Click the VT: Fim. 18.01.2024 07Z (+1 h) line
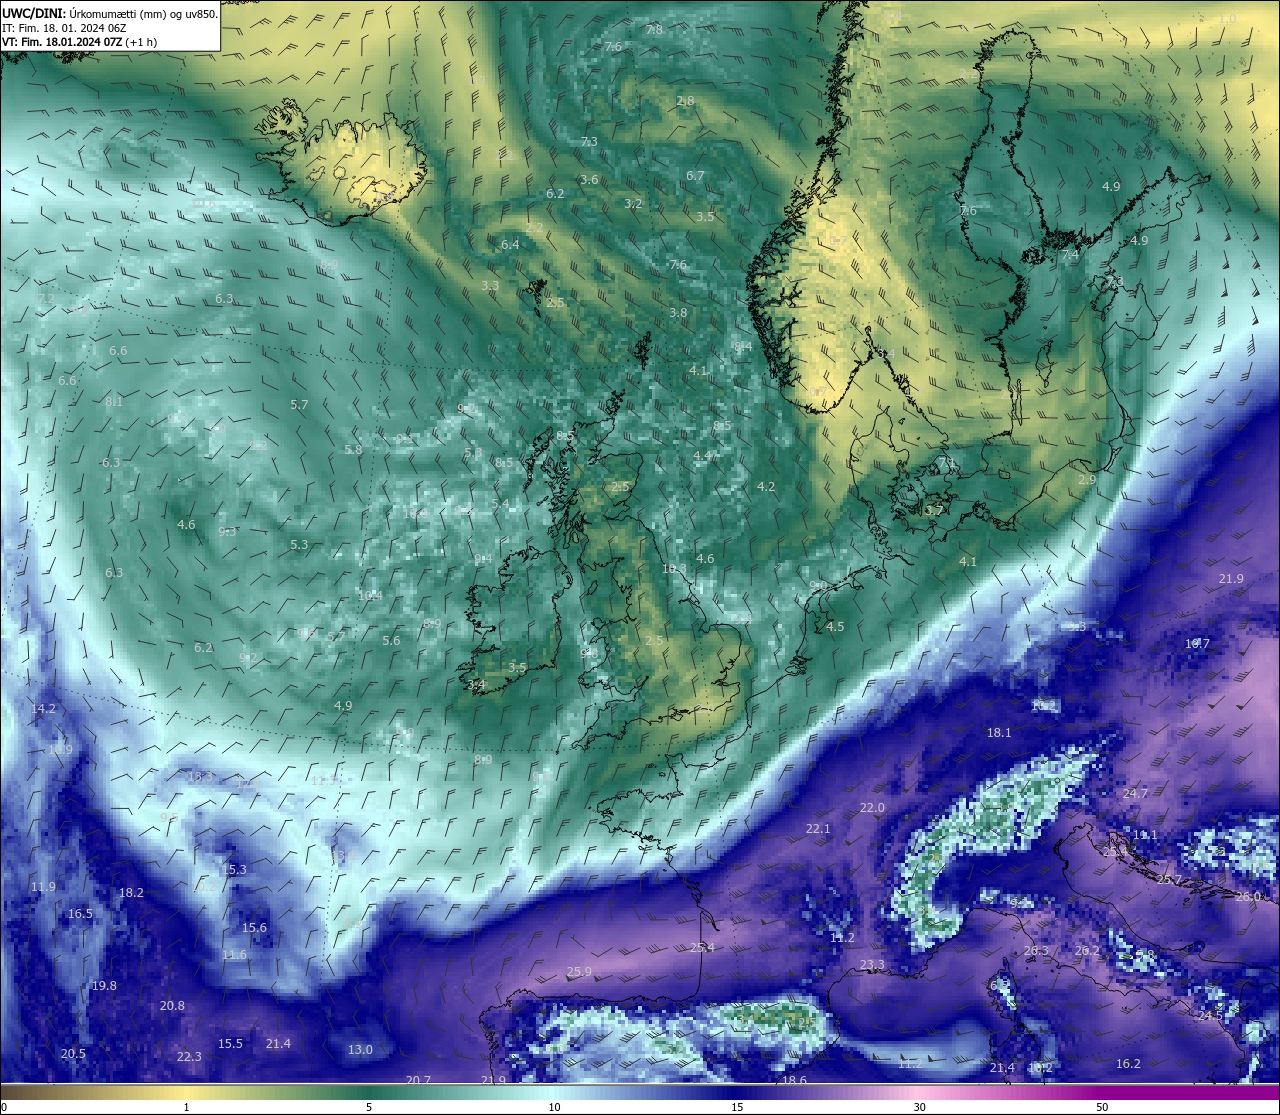The height and width of the screenshot is (1115, 1280). (x=79, y=42)
